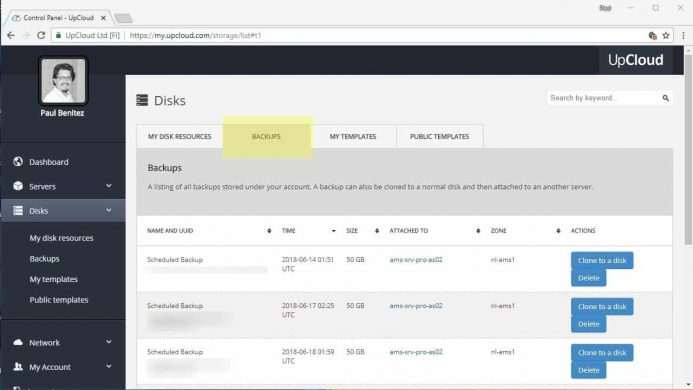This screenshot has height=390, width=693.
Task: Click the Disks heading icon
Action: pos(142,100)
